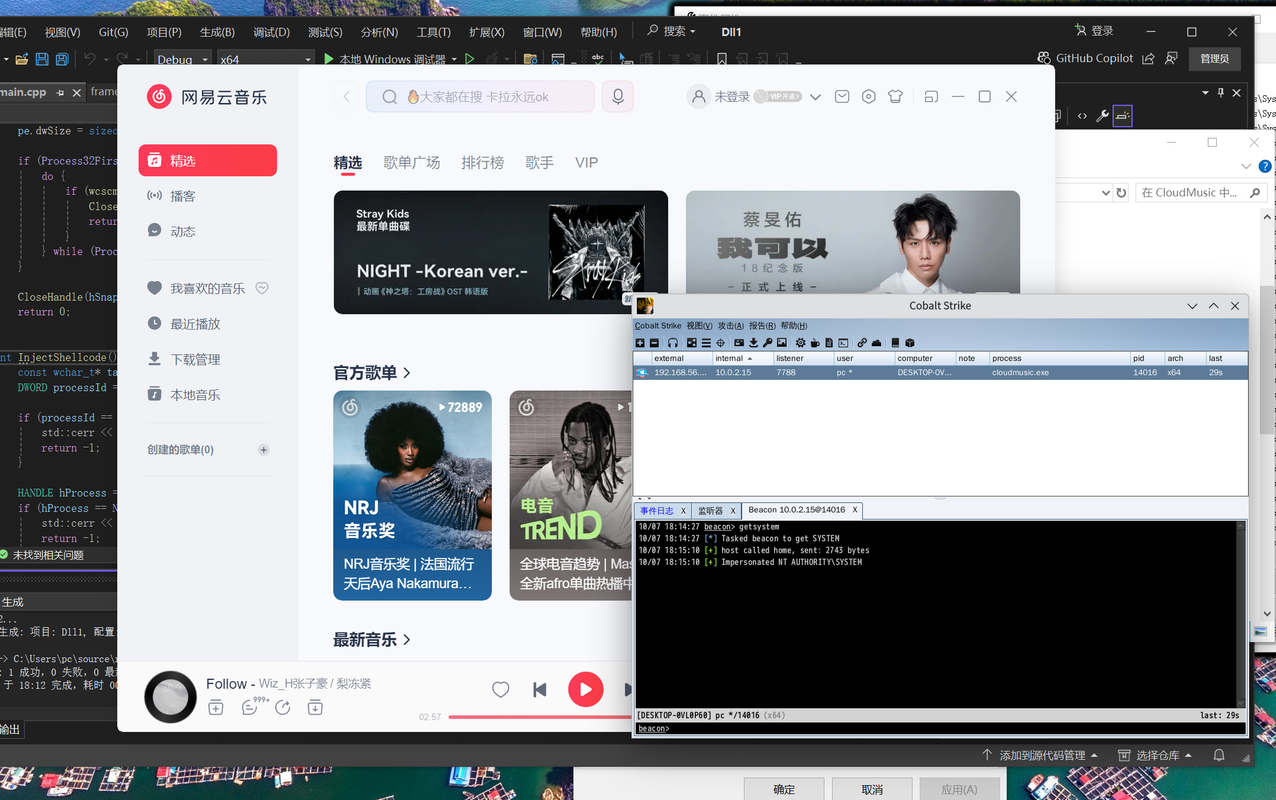Open Cobalt Strike 攻击(A) menu
The height and width of the screenshot is (800, 1276).
point(731,326)
